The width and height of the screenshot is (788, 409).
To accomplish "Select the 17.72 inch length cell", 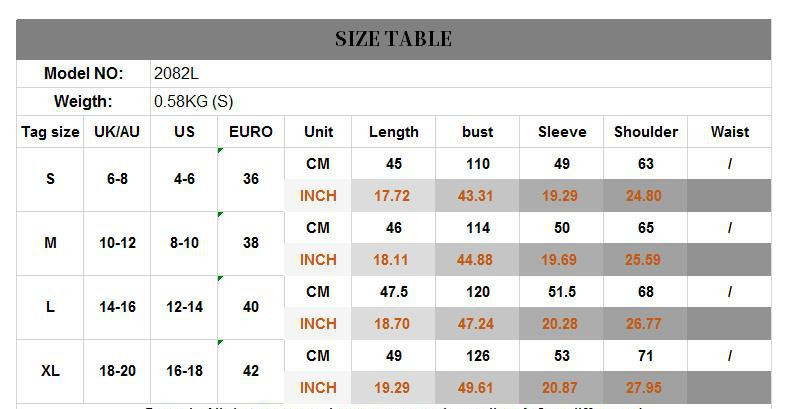I will coord(392,196).
